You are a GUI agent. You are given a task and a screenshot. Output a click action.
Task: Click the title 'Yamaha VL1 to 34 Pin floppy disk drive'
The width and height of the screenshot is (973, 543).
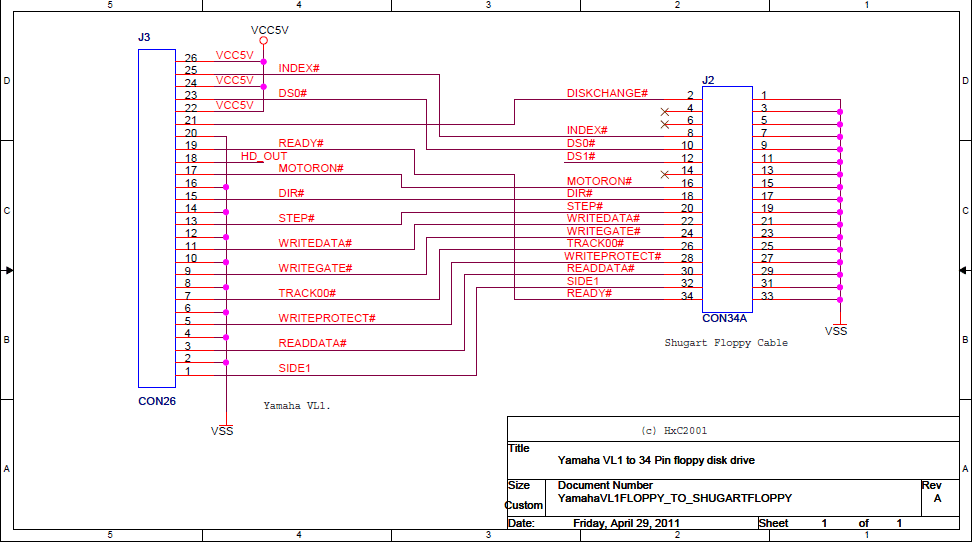point(656,460)
